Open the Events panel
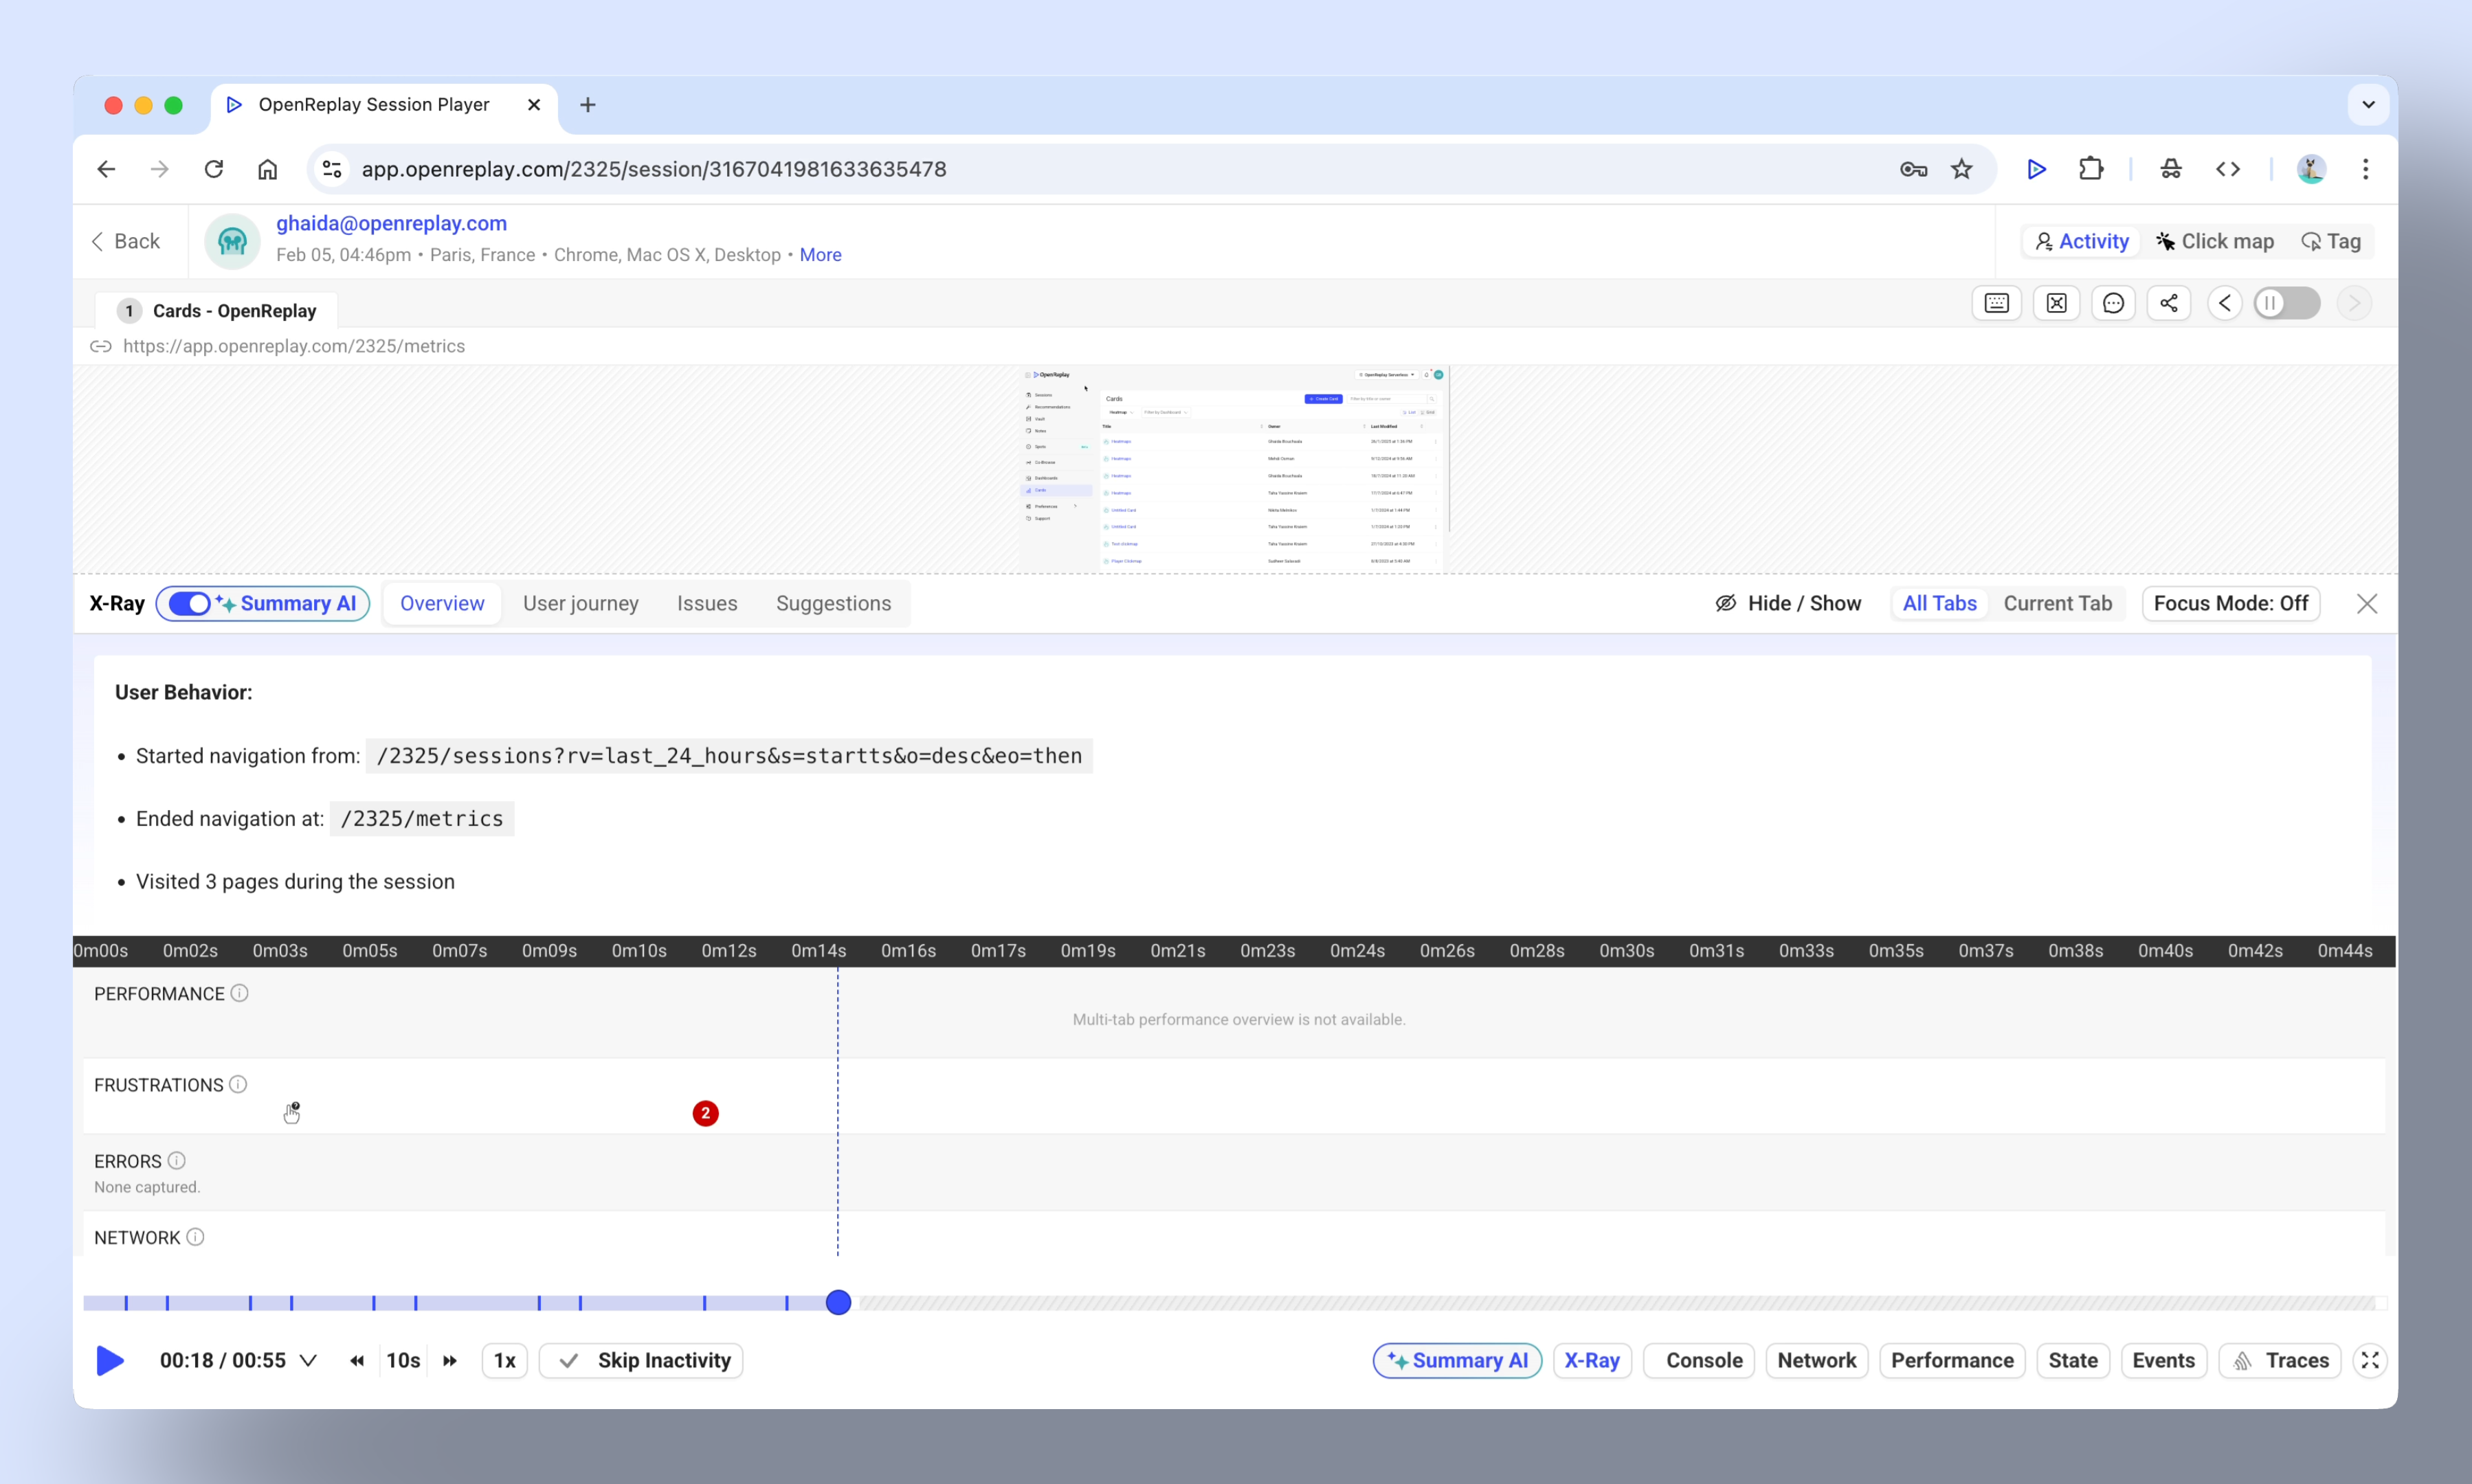 tap(2163, 1360)
